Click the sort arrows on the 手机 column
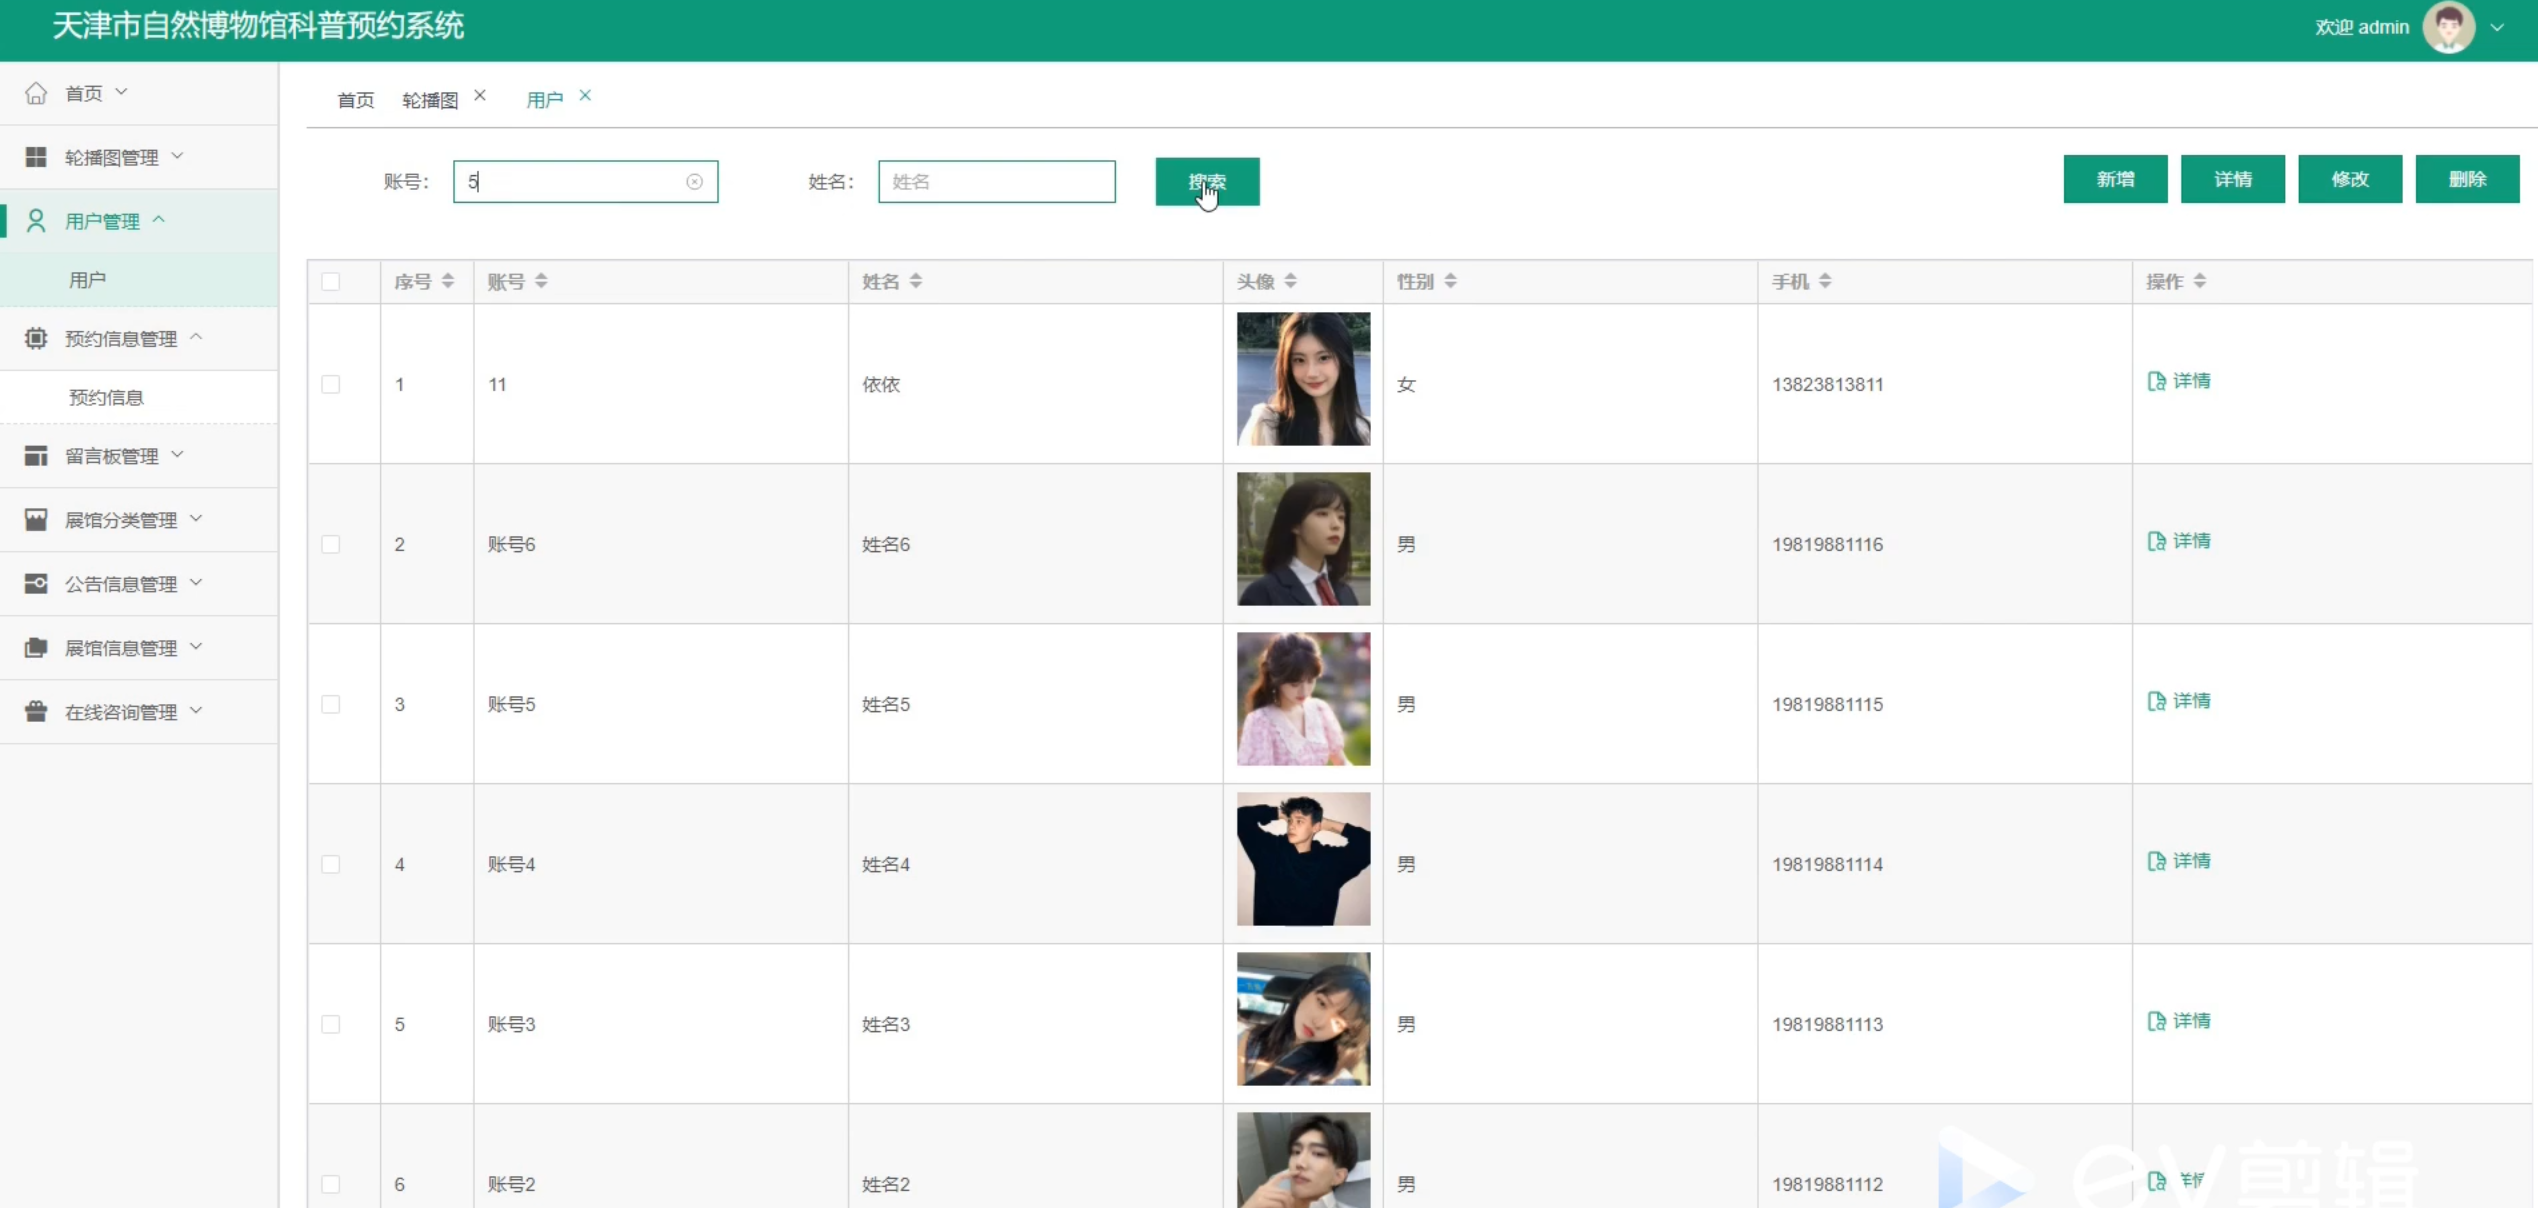 1825,281
